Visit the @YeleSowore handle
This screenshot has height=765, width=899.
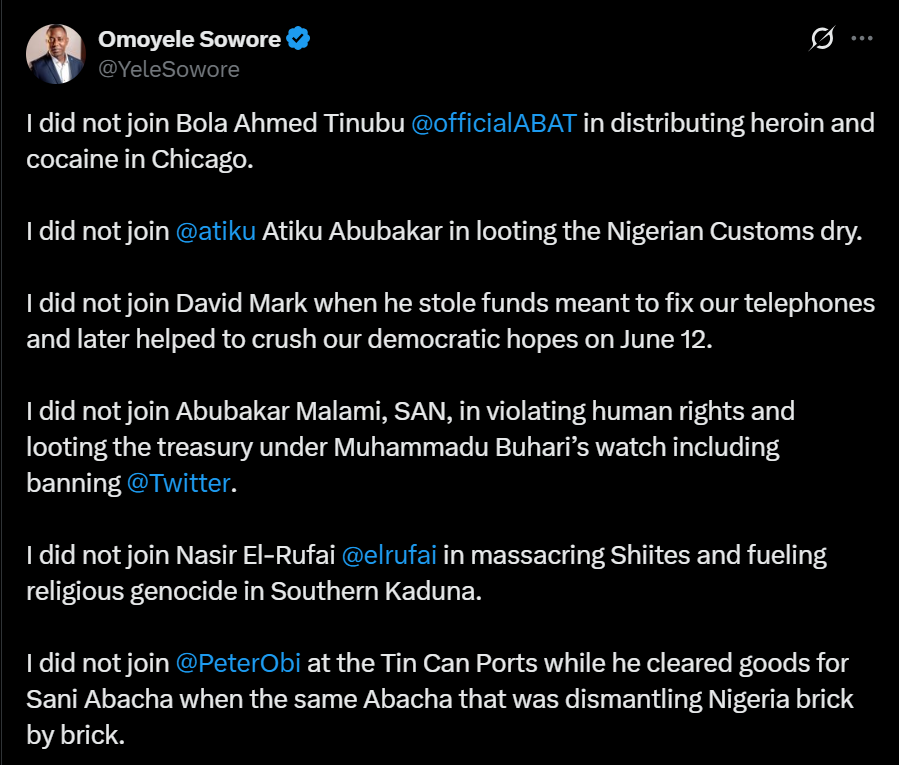[x=169, y=69]
